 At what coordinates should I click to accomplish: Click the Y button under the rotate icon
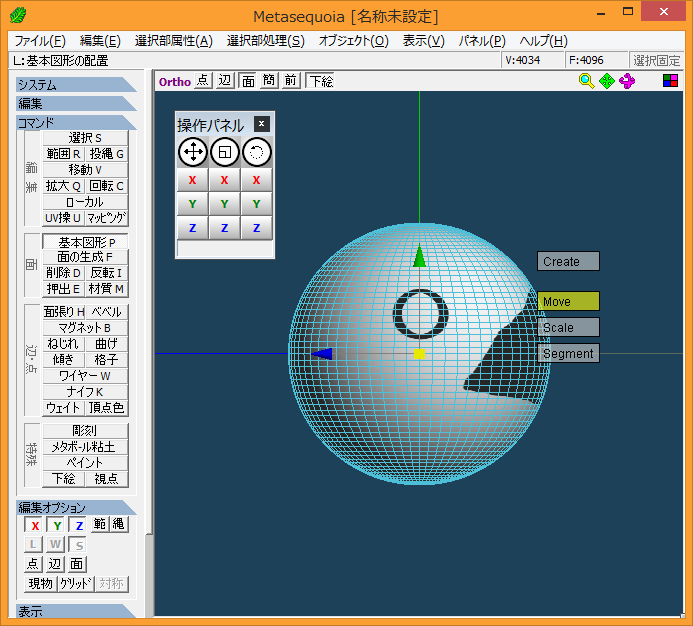tap(256, 204)
